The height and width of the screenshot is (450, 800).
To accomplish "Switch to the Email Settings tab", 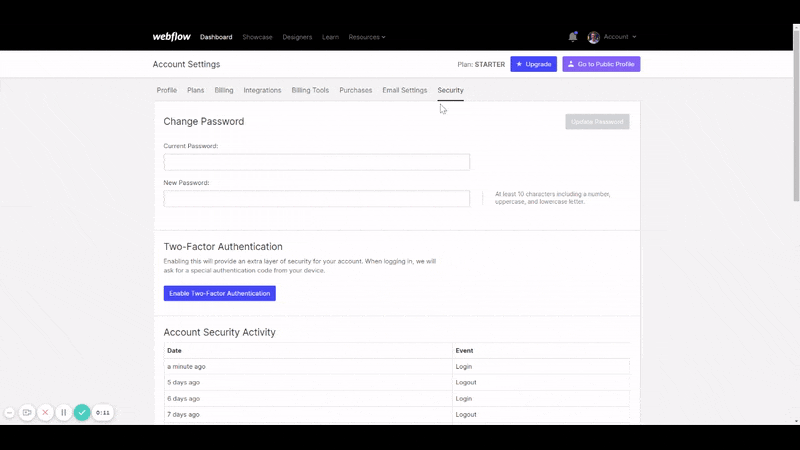I will [405, 90].
